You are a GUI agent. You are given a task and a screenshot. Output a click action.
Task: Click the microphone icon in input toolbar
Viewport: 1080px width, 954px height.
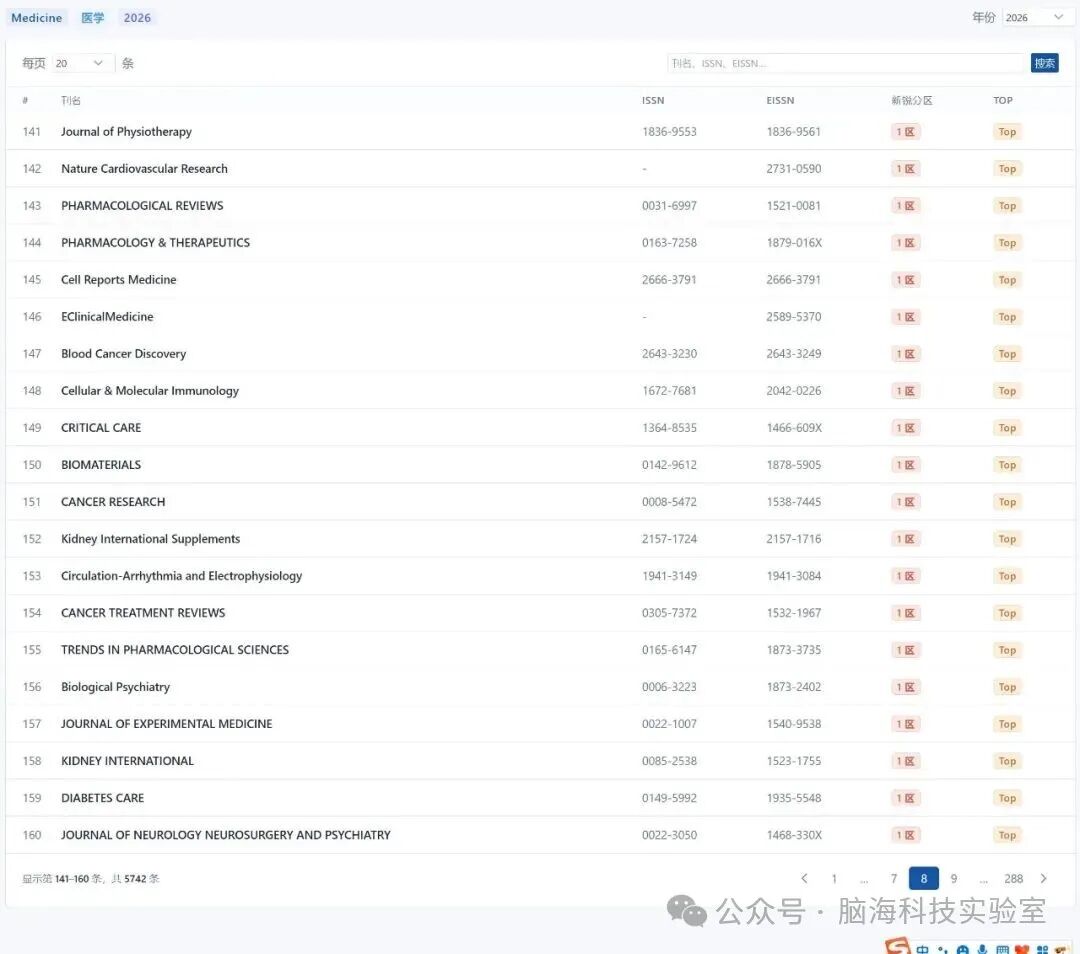(x=982, y=949)
